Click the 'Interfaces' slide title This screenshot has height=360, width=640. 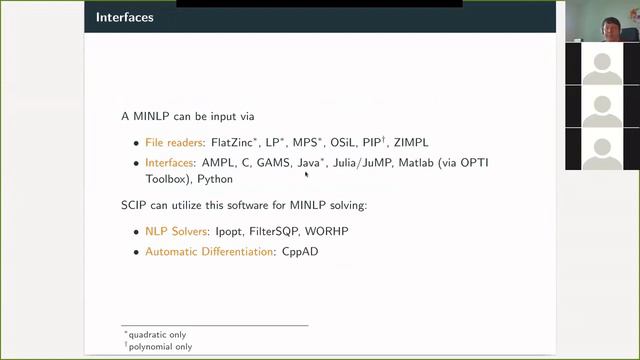tap(125, 17)
